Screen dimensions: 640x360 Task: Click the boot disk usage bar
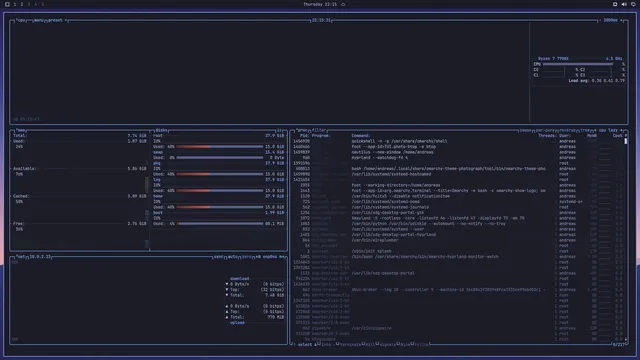click(220, 224)
